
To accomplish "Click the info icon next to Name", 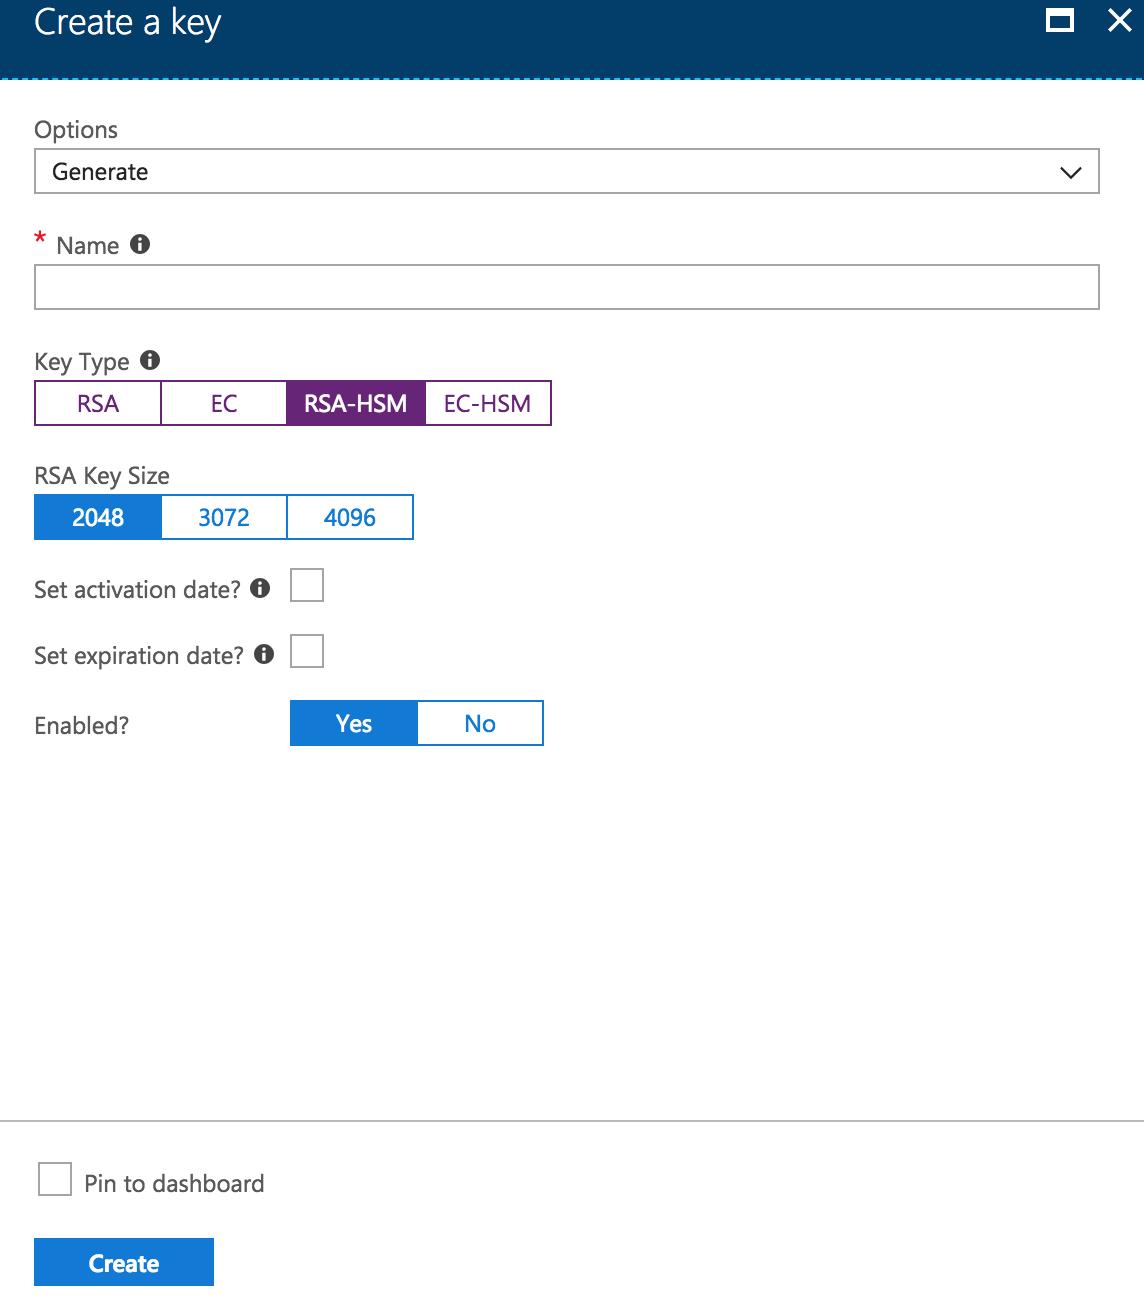I will point(140,244).
